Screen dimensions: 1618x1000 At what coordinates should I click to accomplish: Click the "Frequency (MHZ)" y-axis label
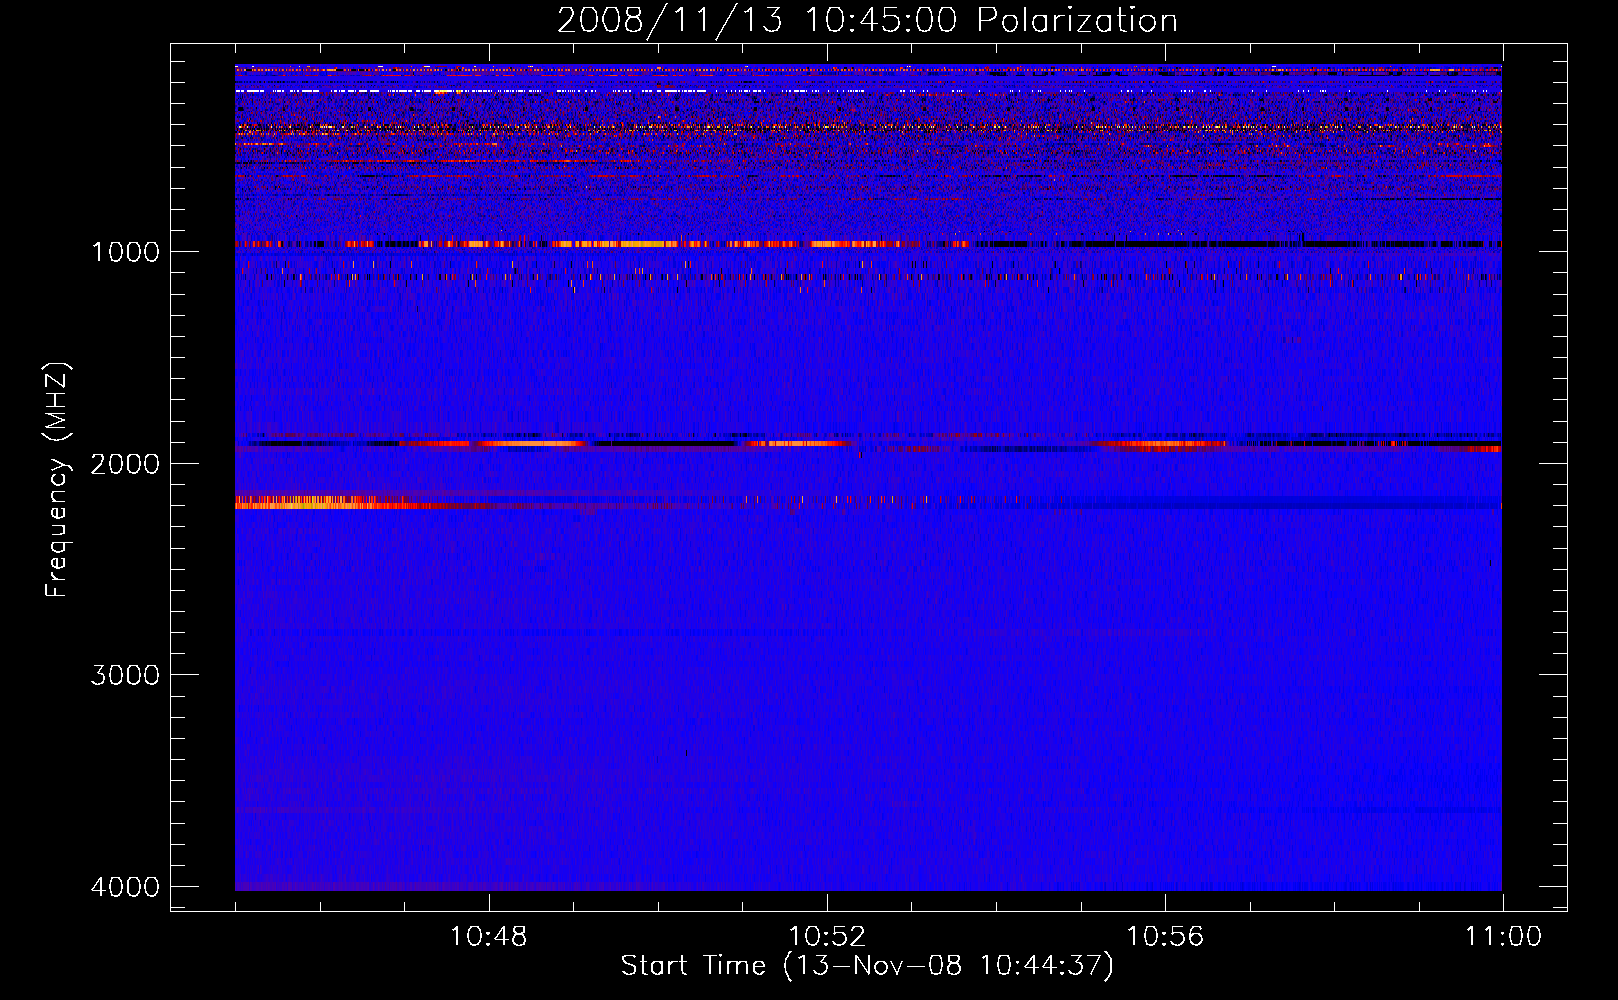[58, 480]
